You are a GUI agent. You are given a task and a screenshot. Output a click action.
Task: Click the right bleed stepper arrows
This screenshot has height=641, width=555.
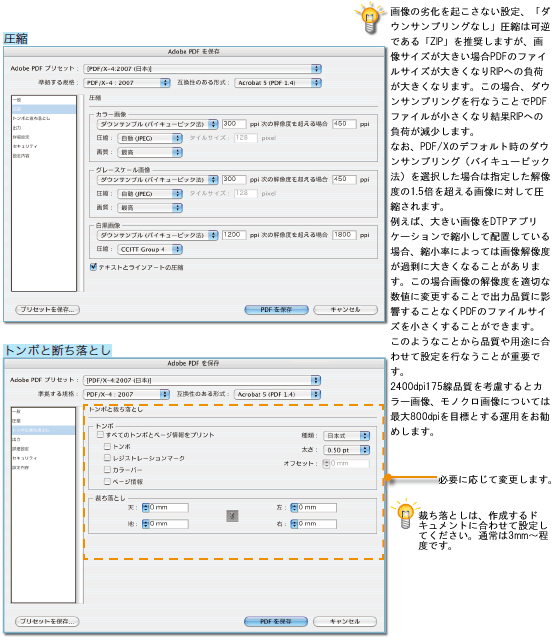294,524
